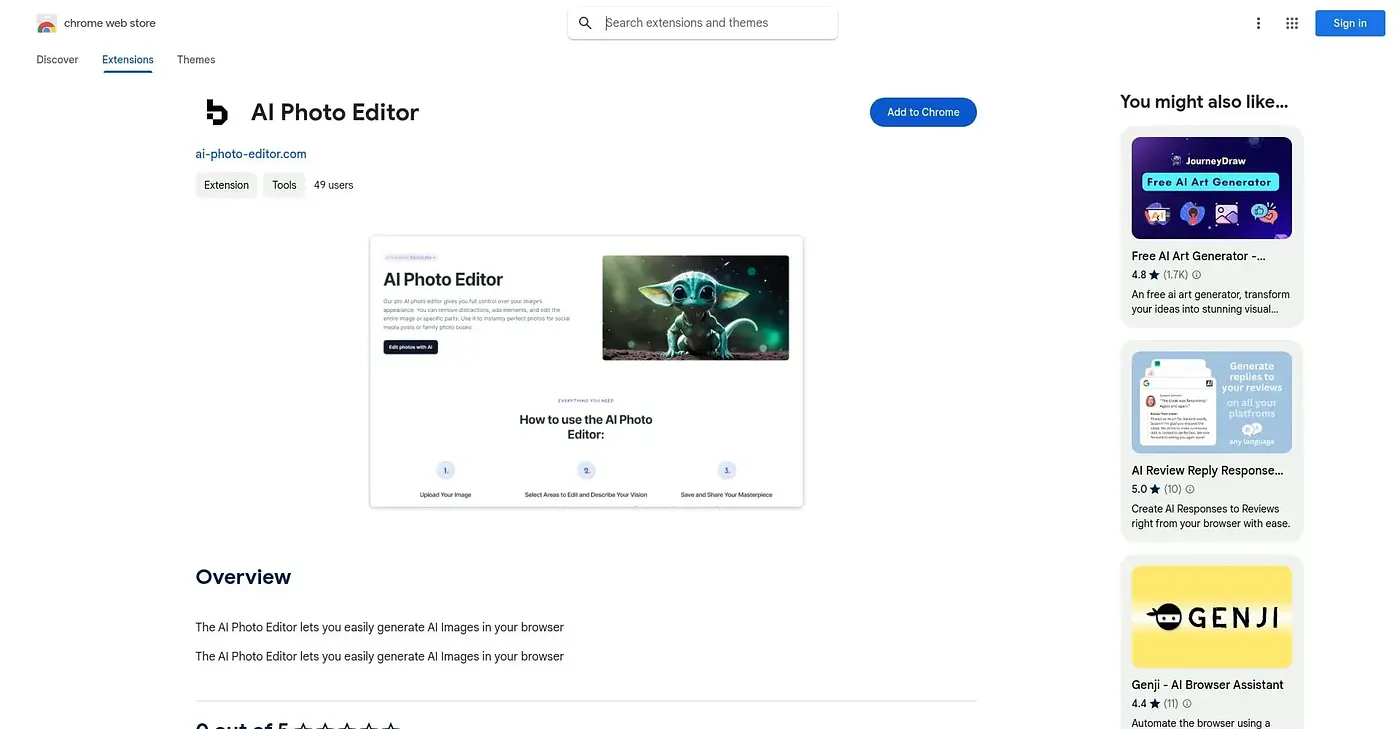The width and height of the screenshot is (1400, 729).
Task: Open the AI Review Reply Response thumbnail
Action: coord(1212,402)
